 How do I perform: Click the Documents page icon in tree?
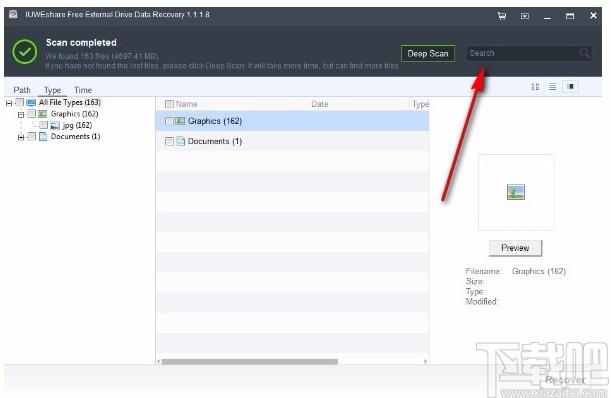[x=43, y=136]
